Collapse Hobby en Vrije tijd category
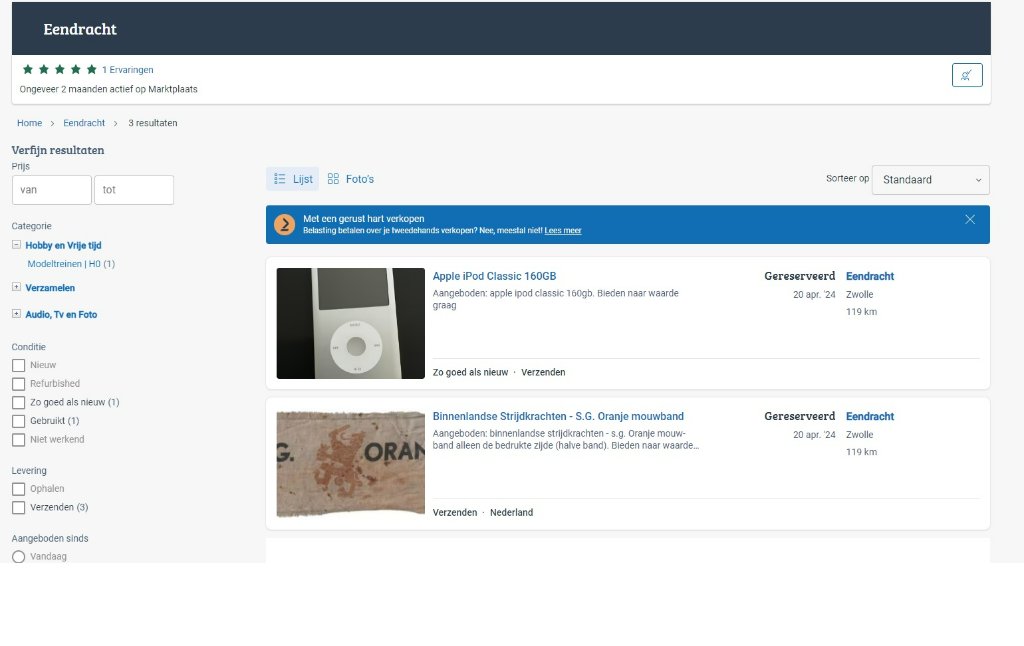This screenshot has height=646, width=1024. (17, 245)
